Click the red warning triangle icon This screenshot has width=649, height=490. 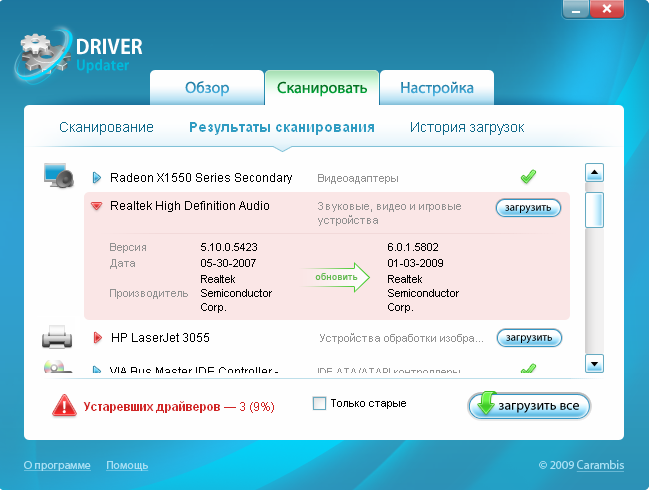tap(65, 405)
